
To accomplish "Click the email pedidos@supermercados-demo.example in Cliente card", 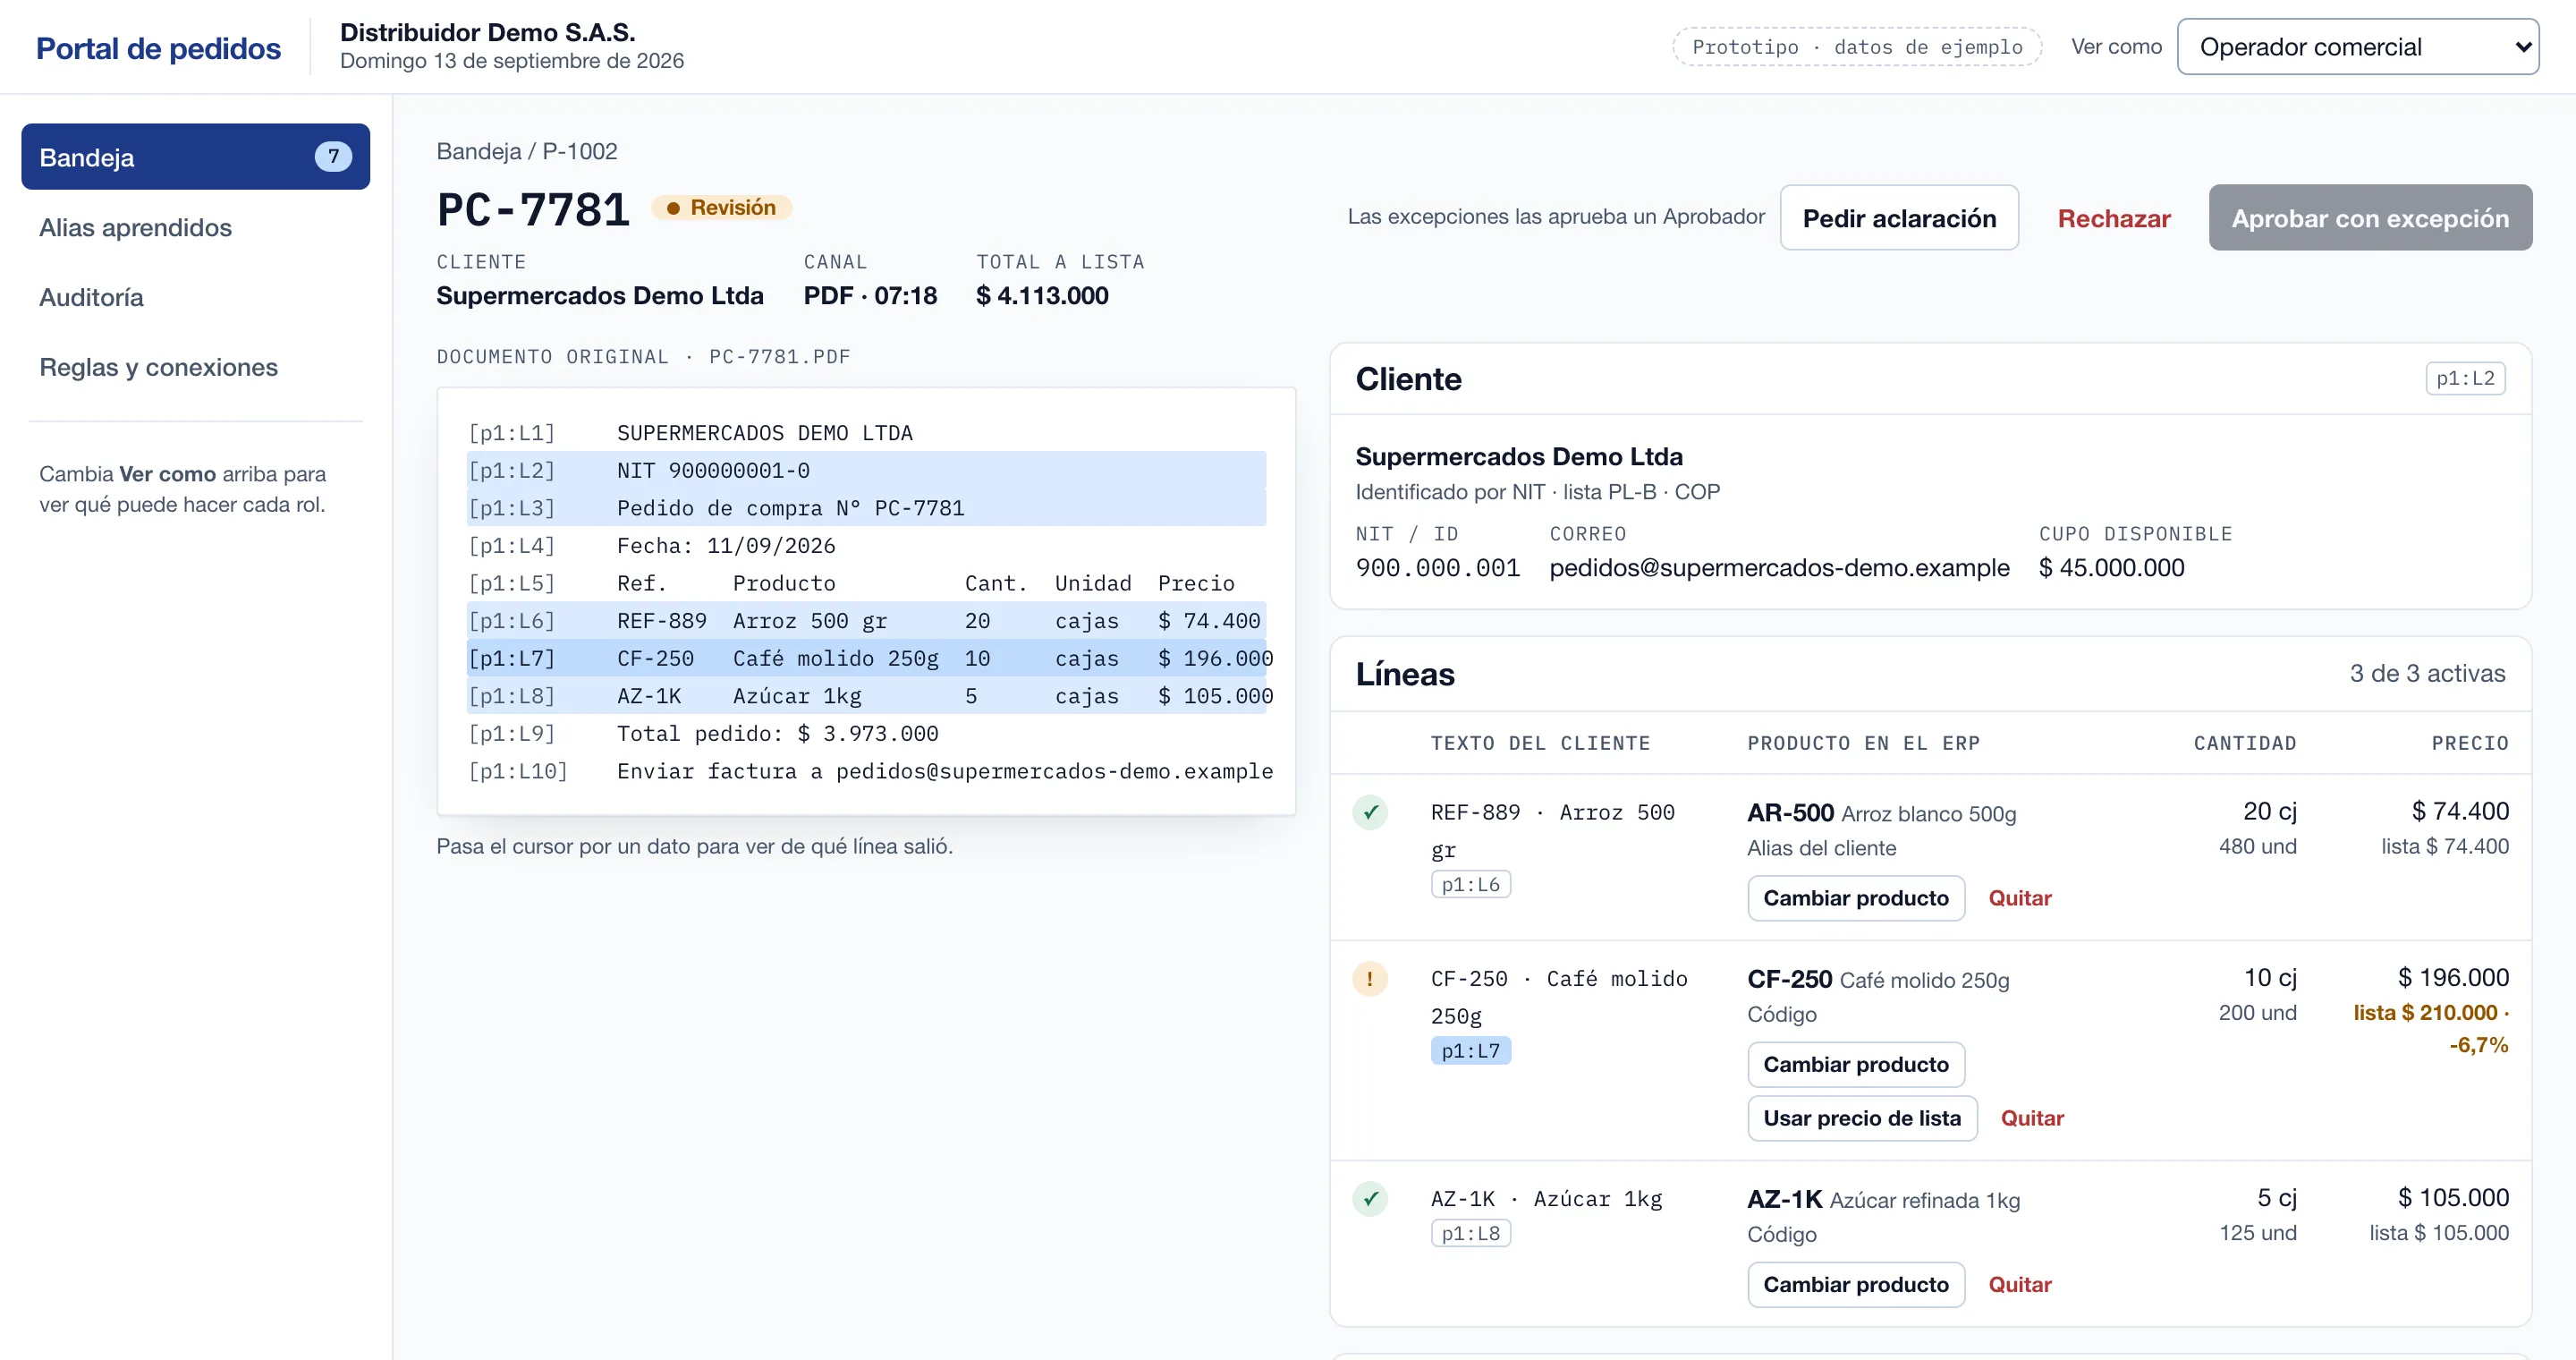I will pyautogui.click(x=1779, y=567).
